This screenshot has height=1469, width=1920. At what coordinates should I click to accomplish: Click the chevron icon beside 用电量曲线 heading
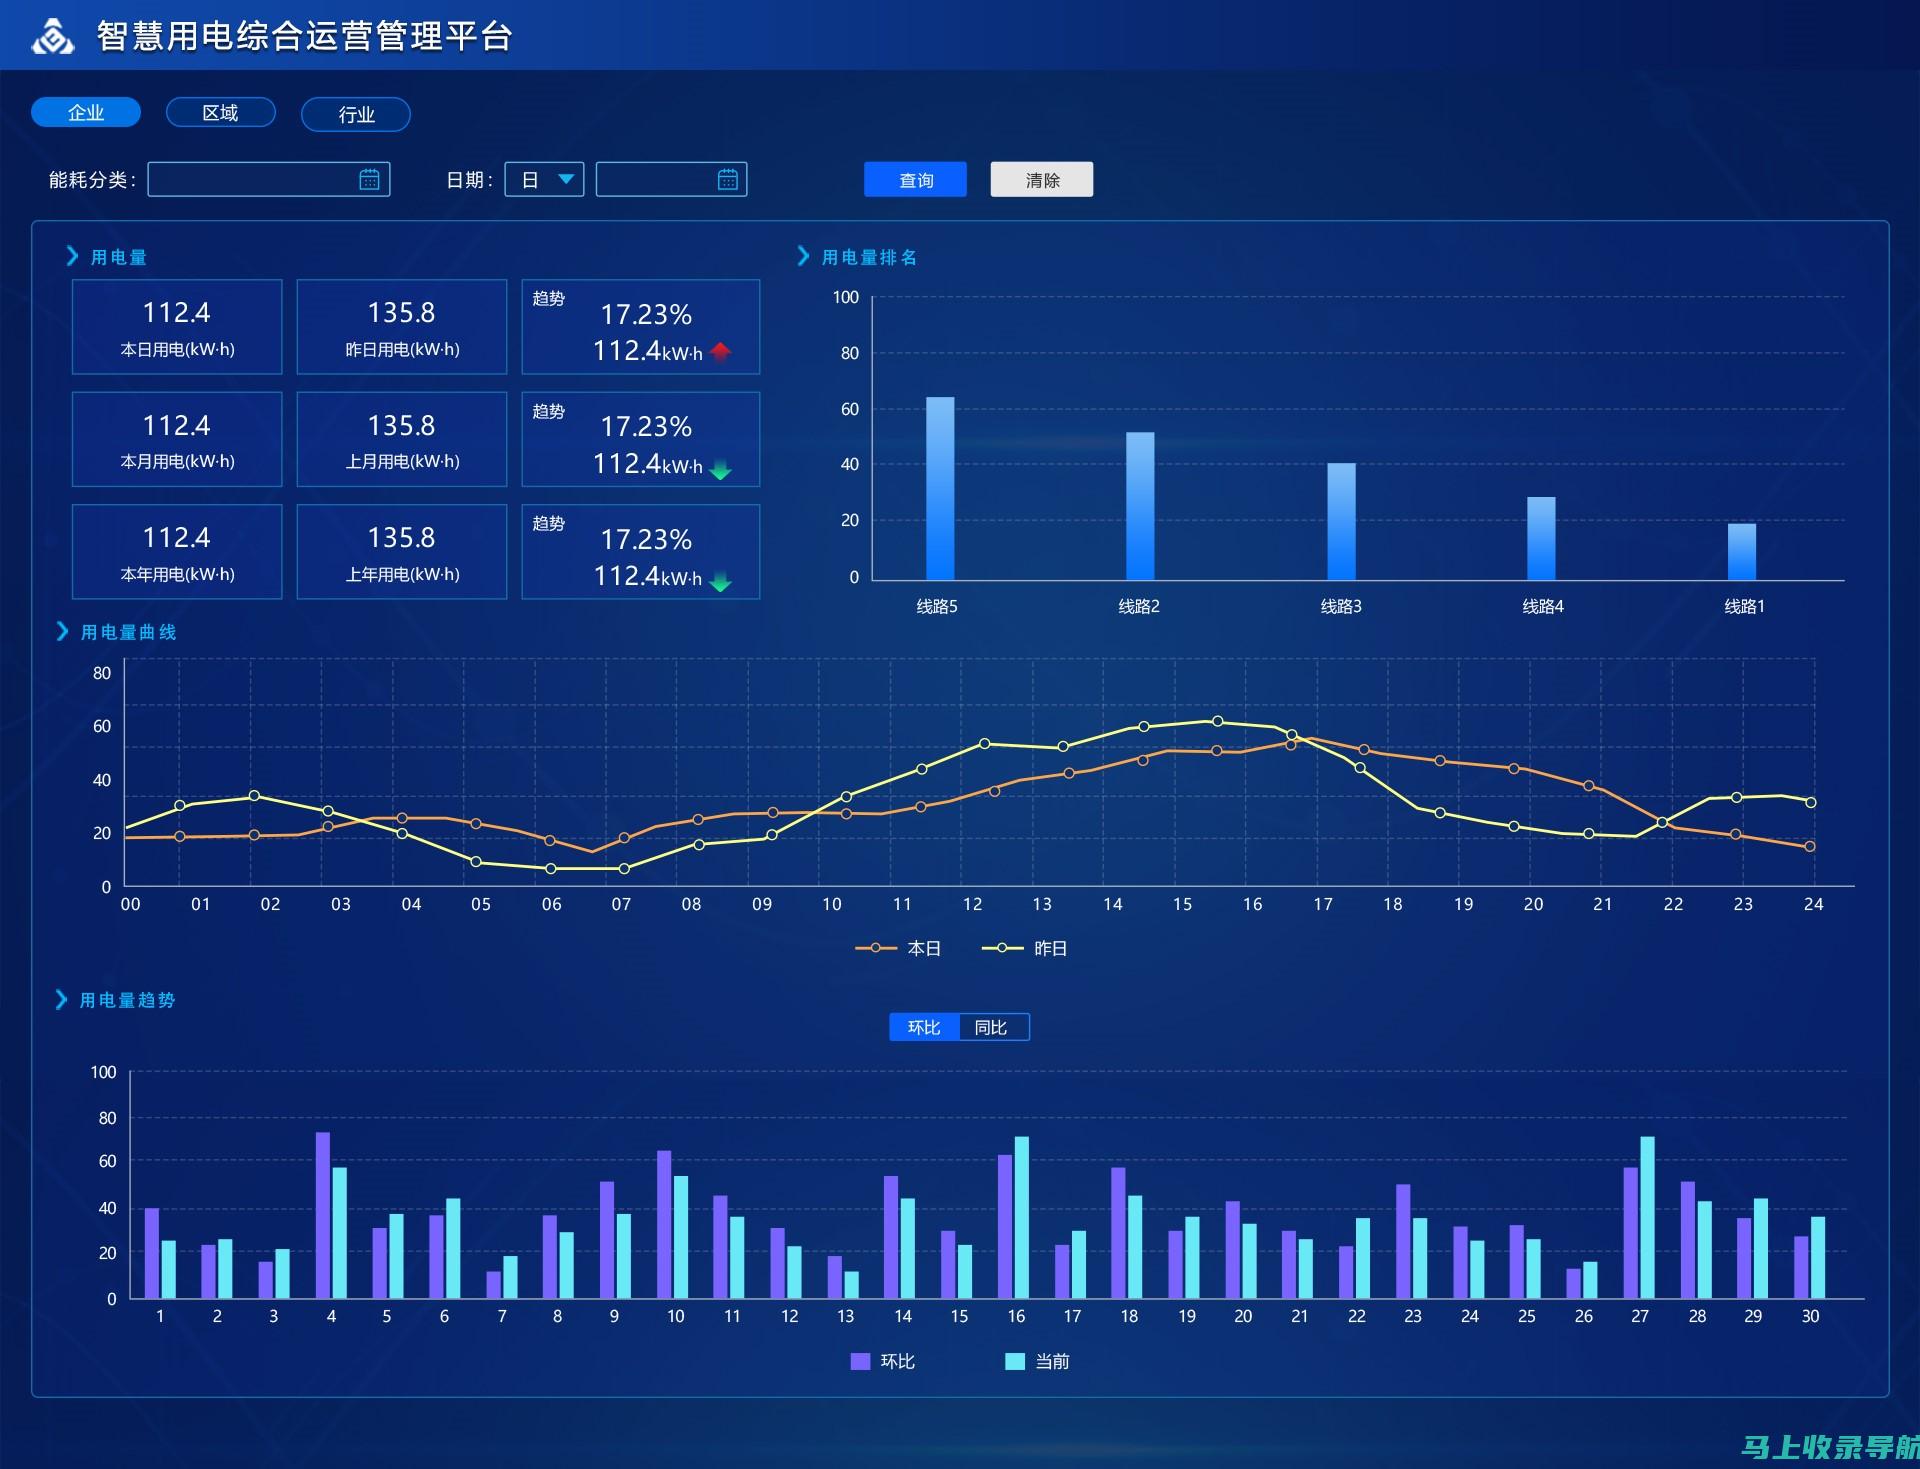click(x=63, y=631)
